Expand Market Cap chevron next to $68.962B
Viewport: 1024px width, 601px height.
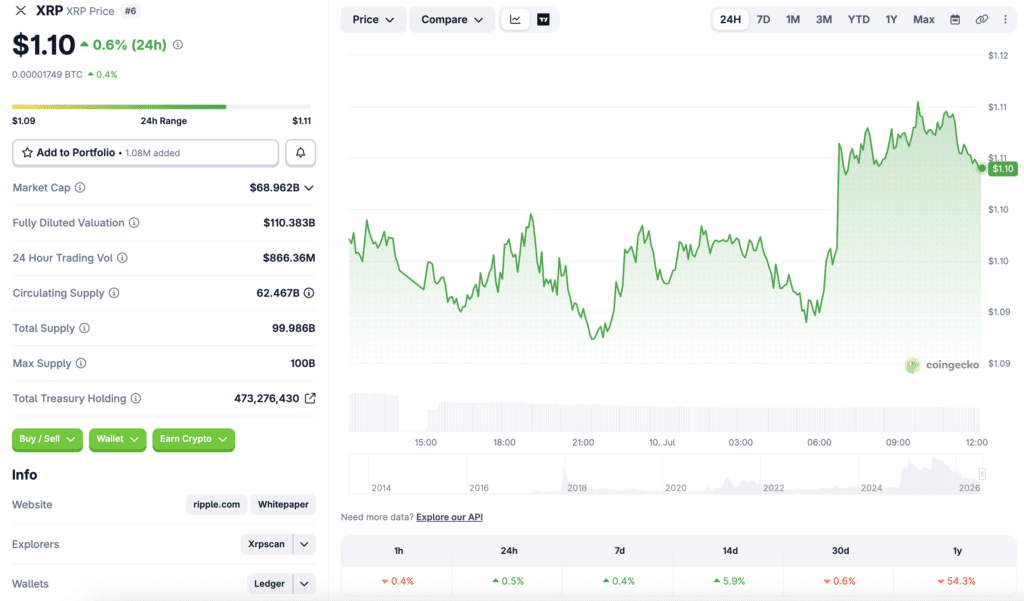click(x=309, y=188)
